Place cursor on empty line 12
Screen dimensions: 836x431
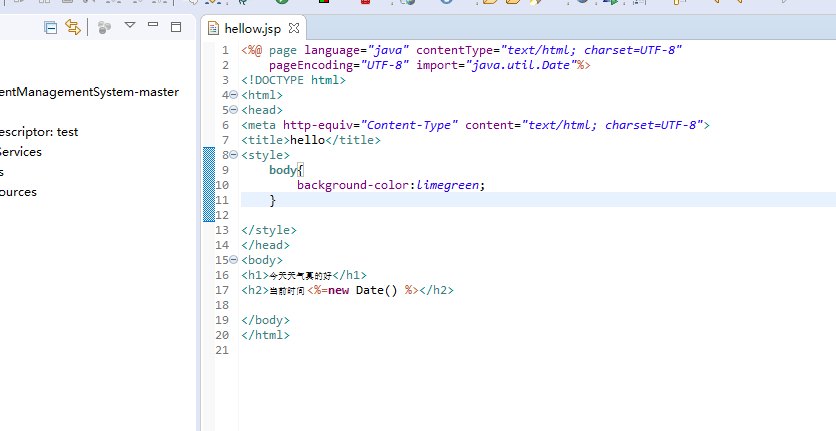tap(538, 216)
